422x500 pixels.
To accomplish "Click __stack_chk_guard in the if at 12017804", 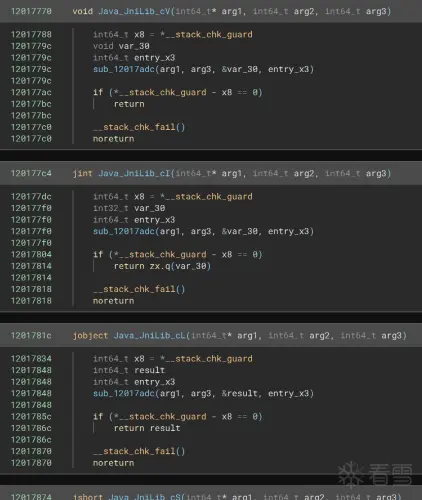I will (x=163, y=254).
